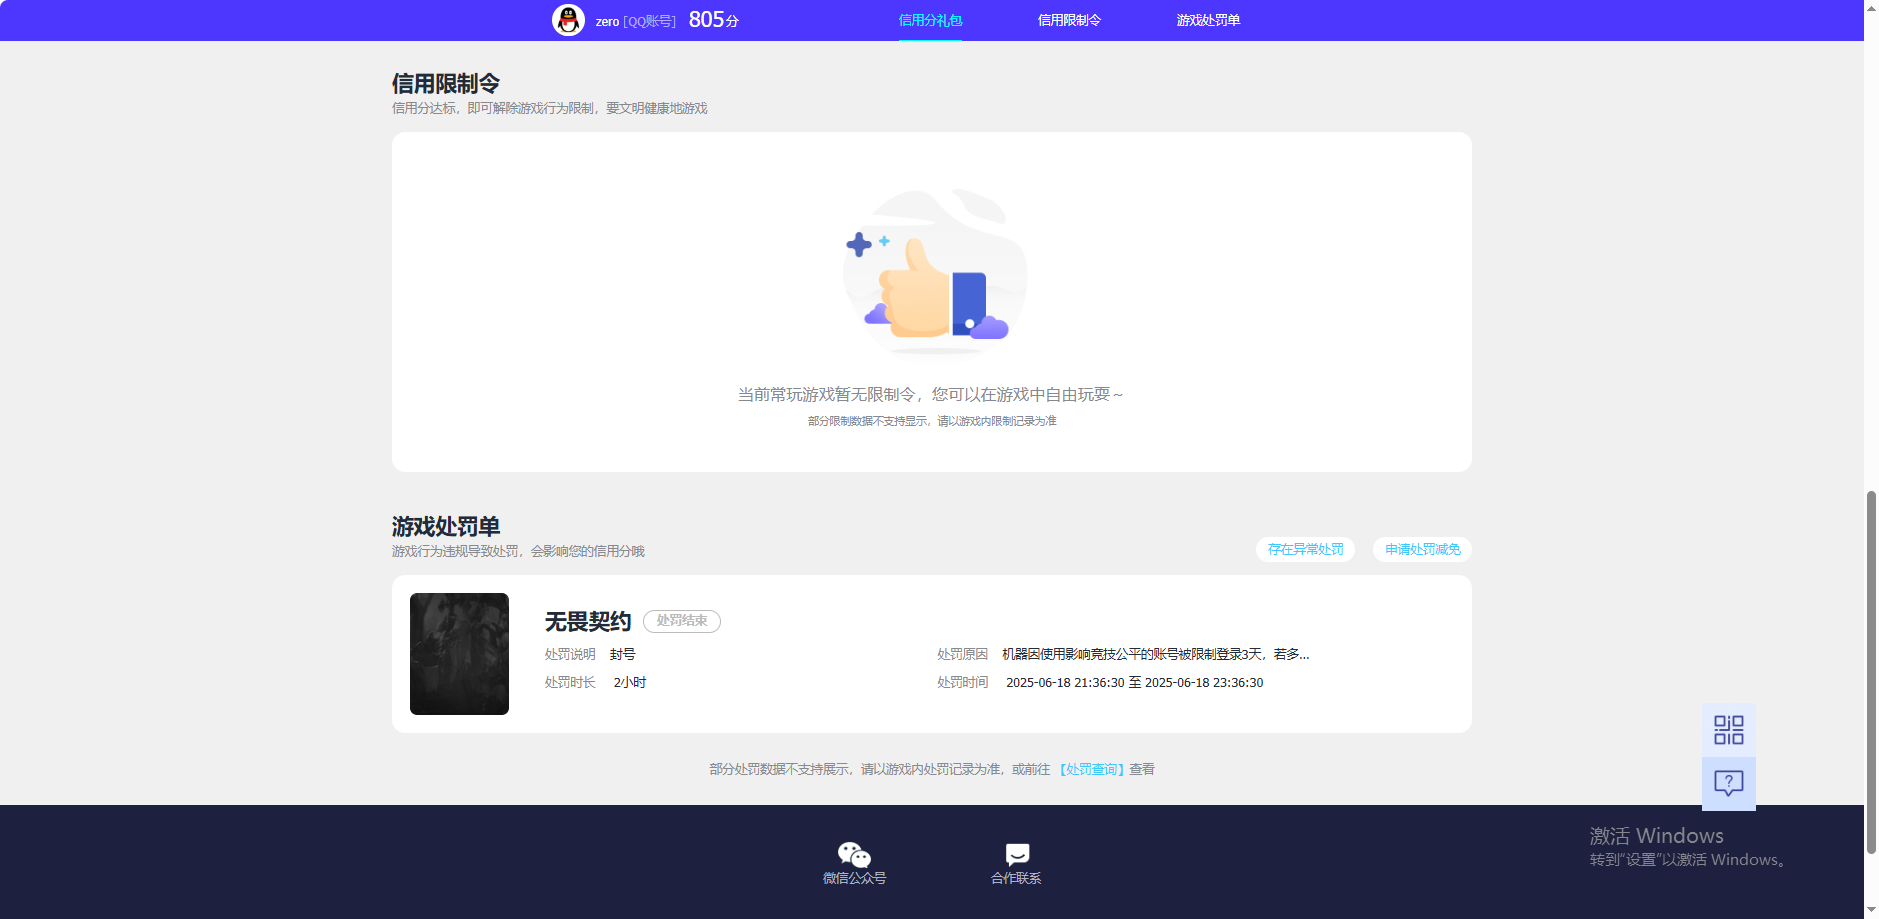Screen dimensions: 1879x919
Task: Click the punishment time range 2025-06-18 21:36:30
Action: (1134, 683)
